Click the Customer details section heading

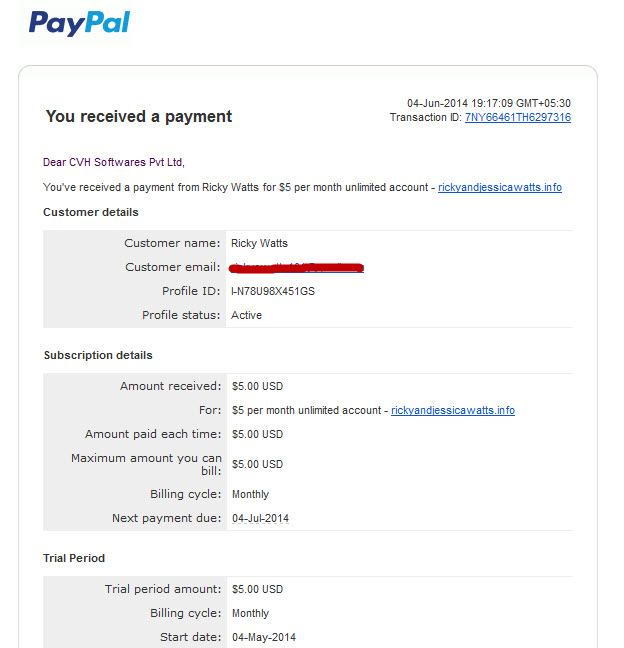pyautogui.click(x=91, y=212)
